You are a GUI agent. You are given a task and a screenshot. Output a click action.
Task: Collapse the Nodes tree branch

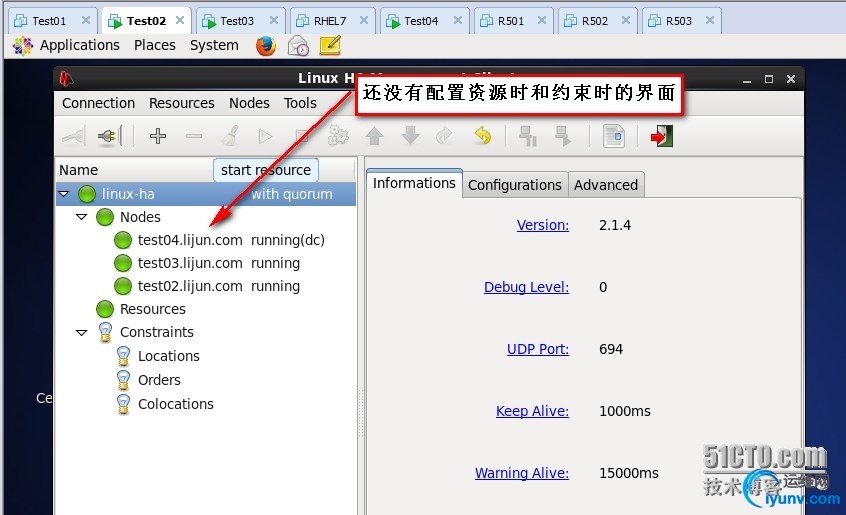[81, 217]
